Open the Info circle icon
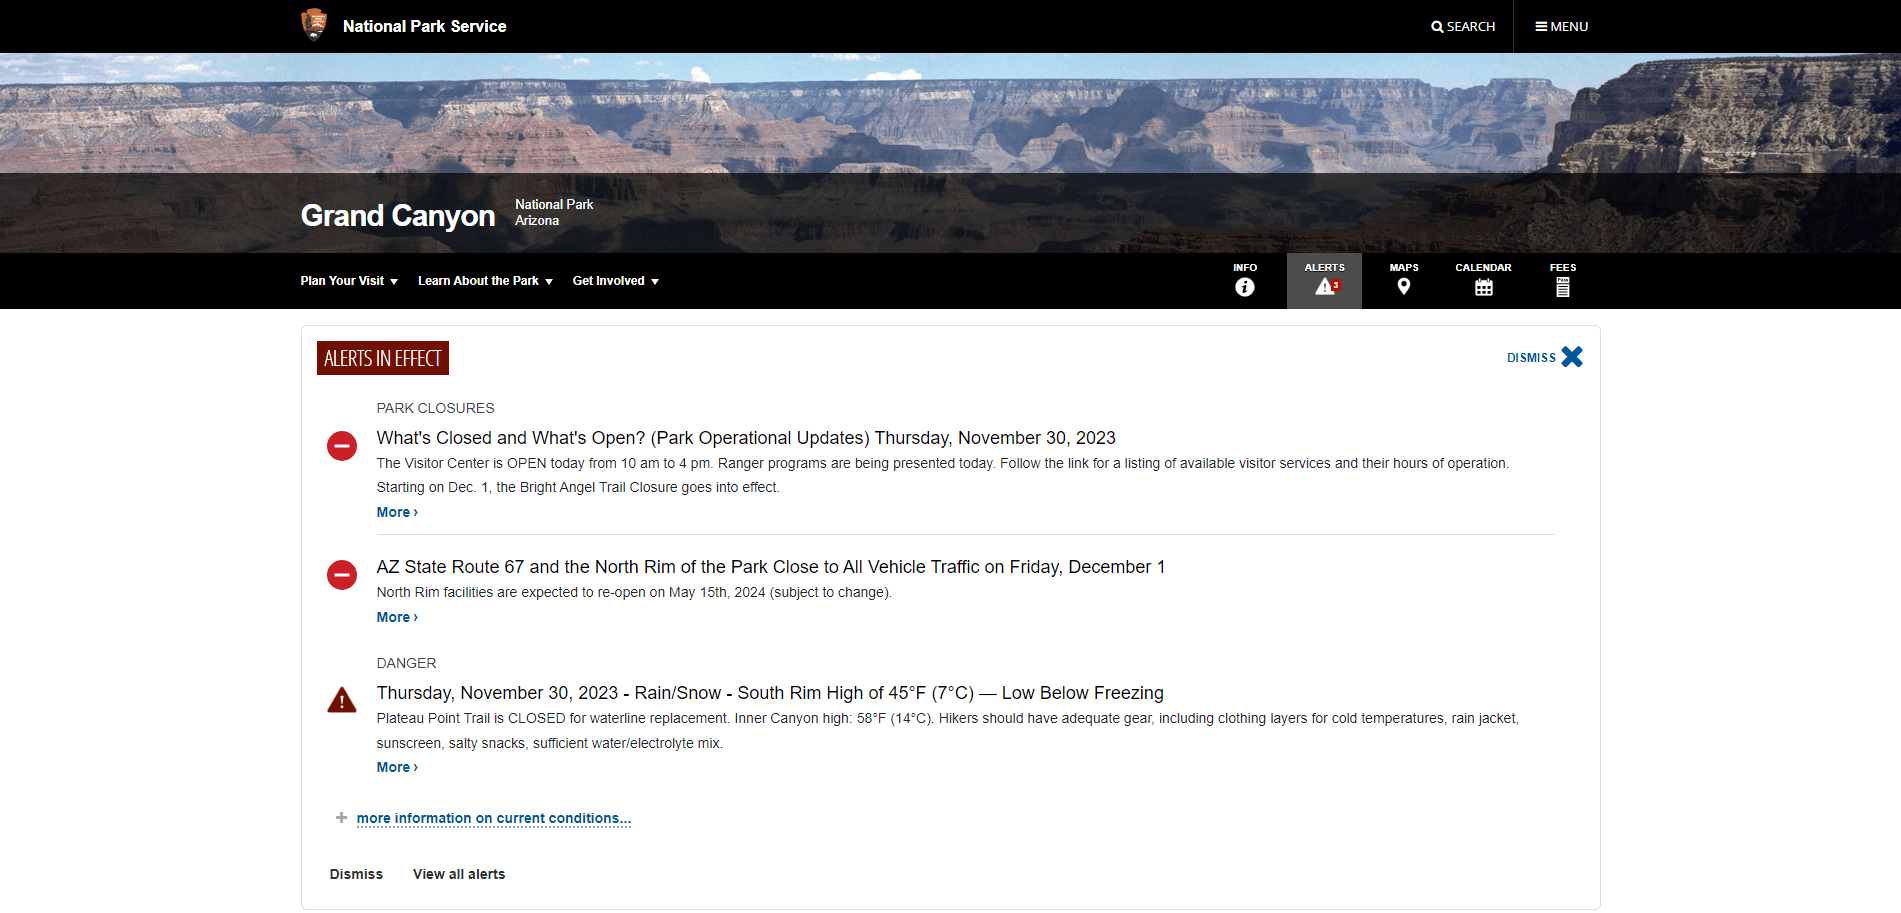This screenshot has width=1901, height=913. coord(1245,287)
